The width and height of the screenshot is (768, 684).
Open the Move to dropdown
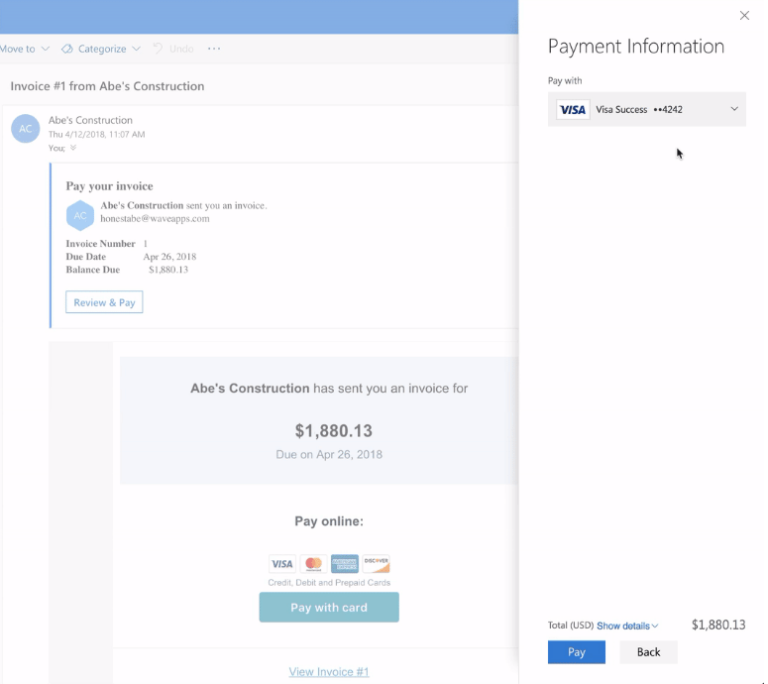point(24,49)
